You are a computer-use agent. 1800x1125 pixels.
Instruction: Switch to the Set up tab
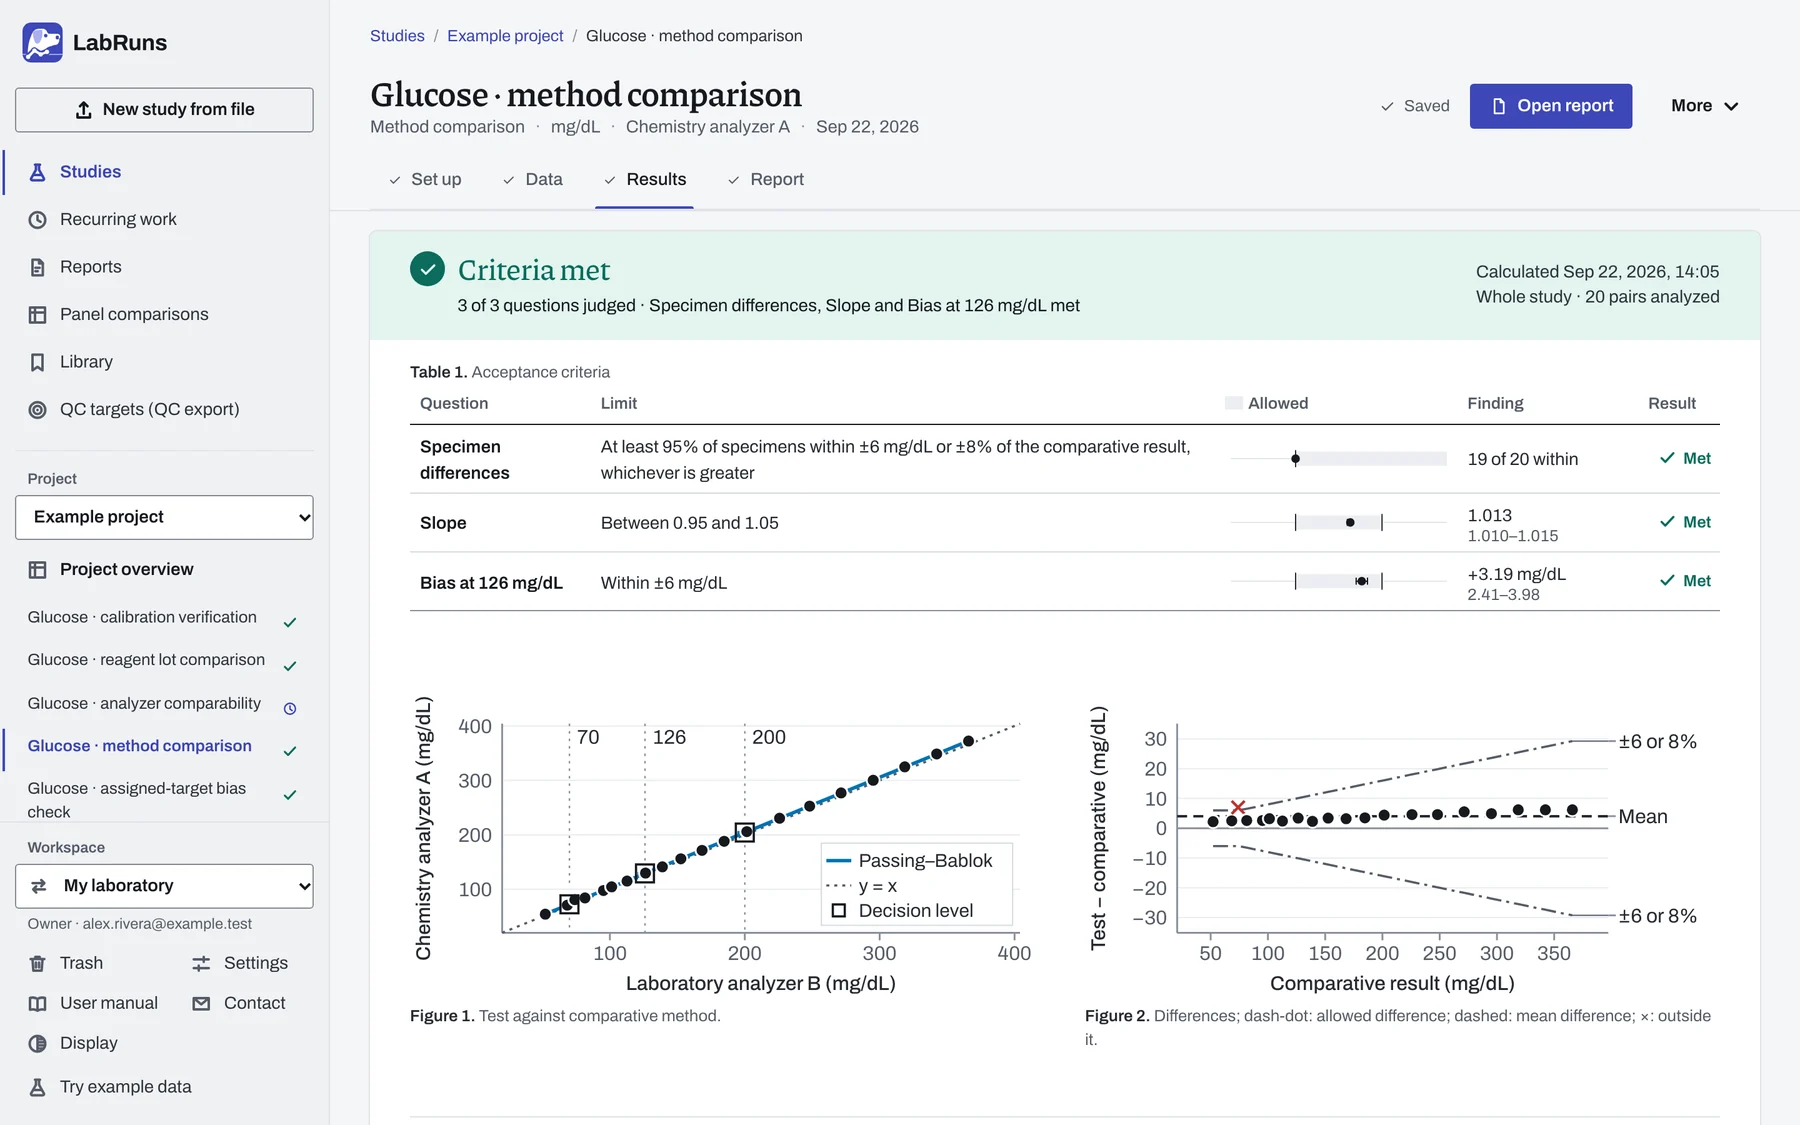(425, 180)
